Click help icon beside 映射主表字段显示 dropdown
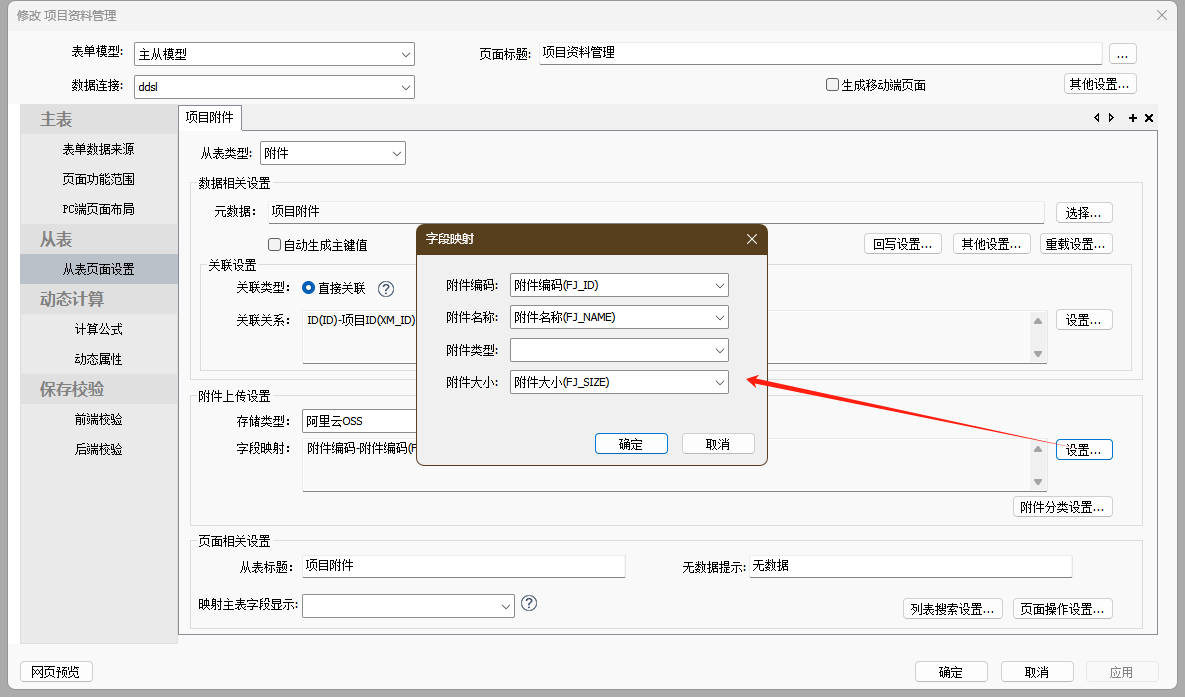Screen dimensions: 1185x697 tap(530, 603)
